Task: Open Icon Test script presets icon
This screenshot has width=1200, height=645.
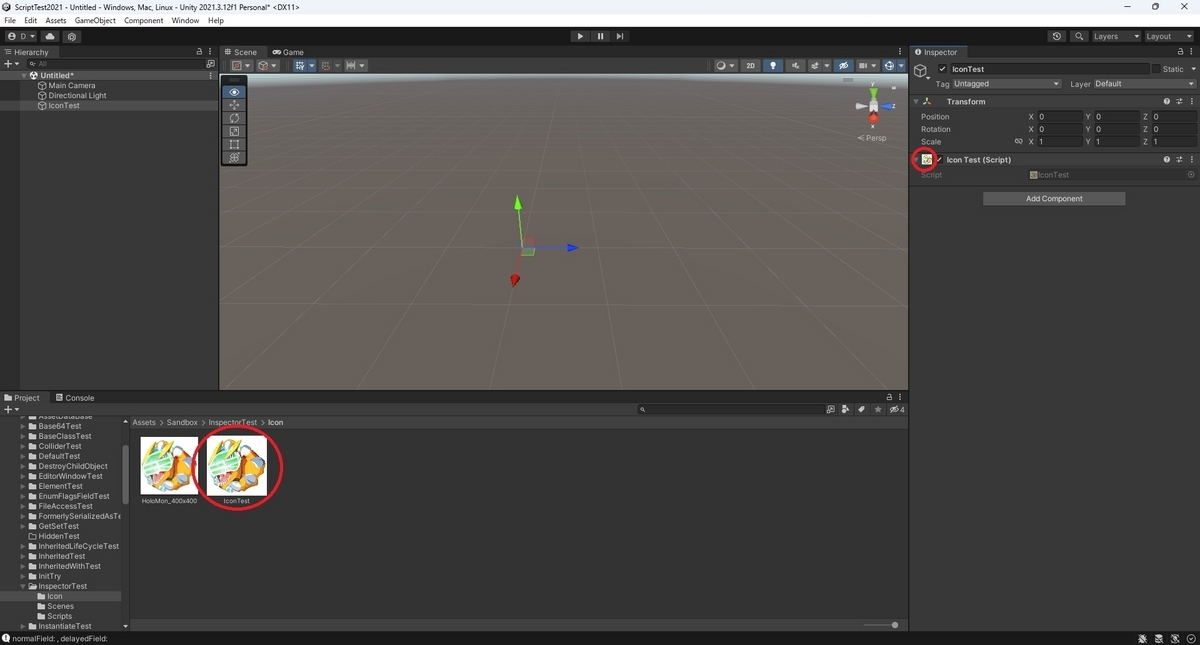Action: point(1179,159)
